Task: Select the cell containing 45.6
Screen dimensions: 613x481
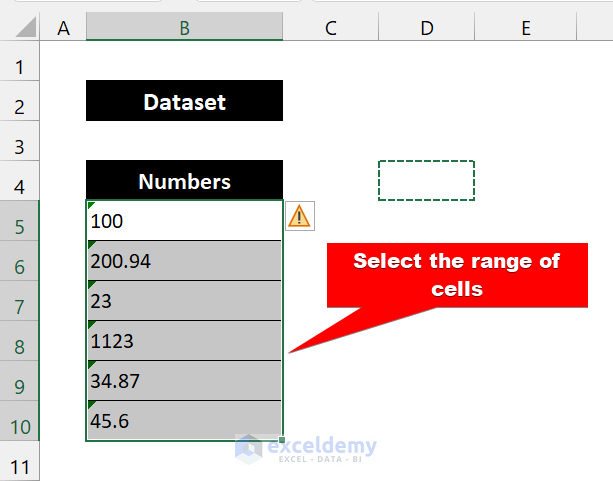Action: [185, 421]
